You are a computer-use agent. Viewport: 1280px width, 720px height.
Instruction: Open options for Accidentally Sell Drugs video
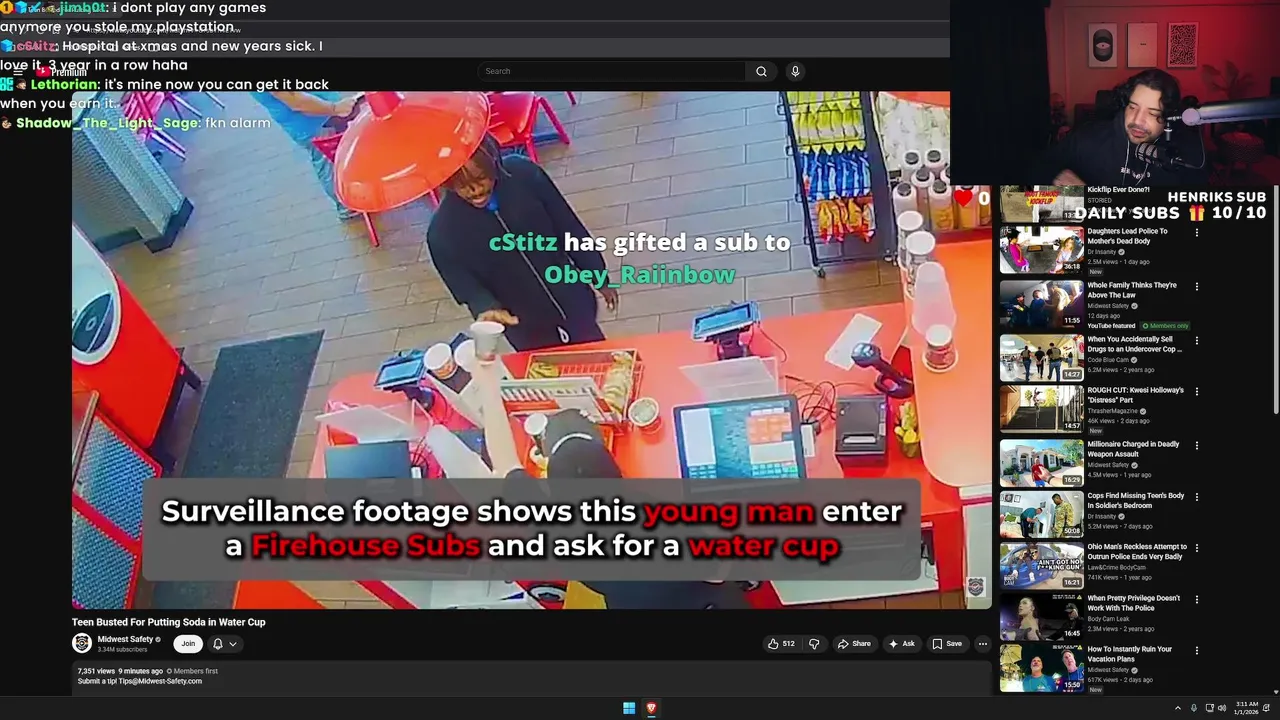click(1196, 341)
